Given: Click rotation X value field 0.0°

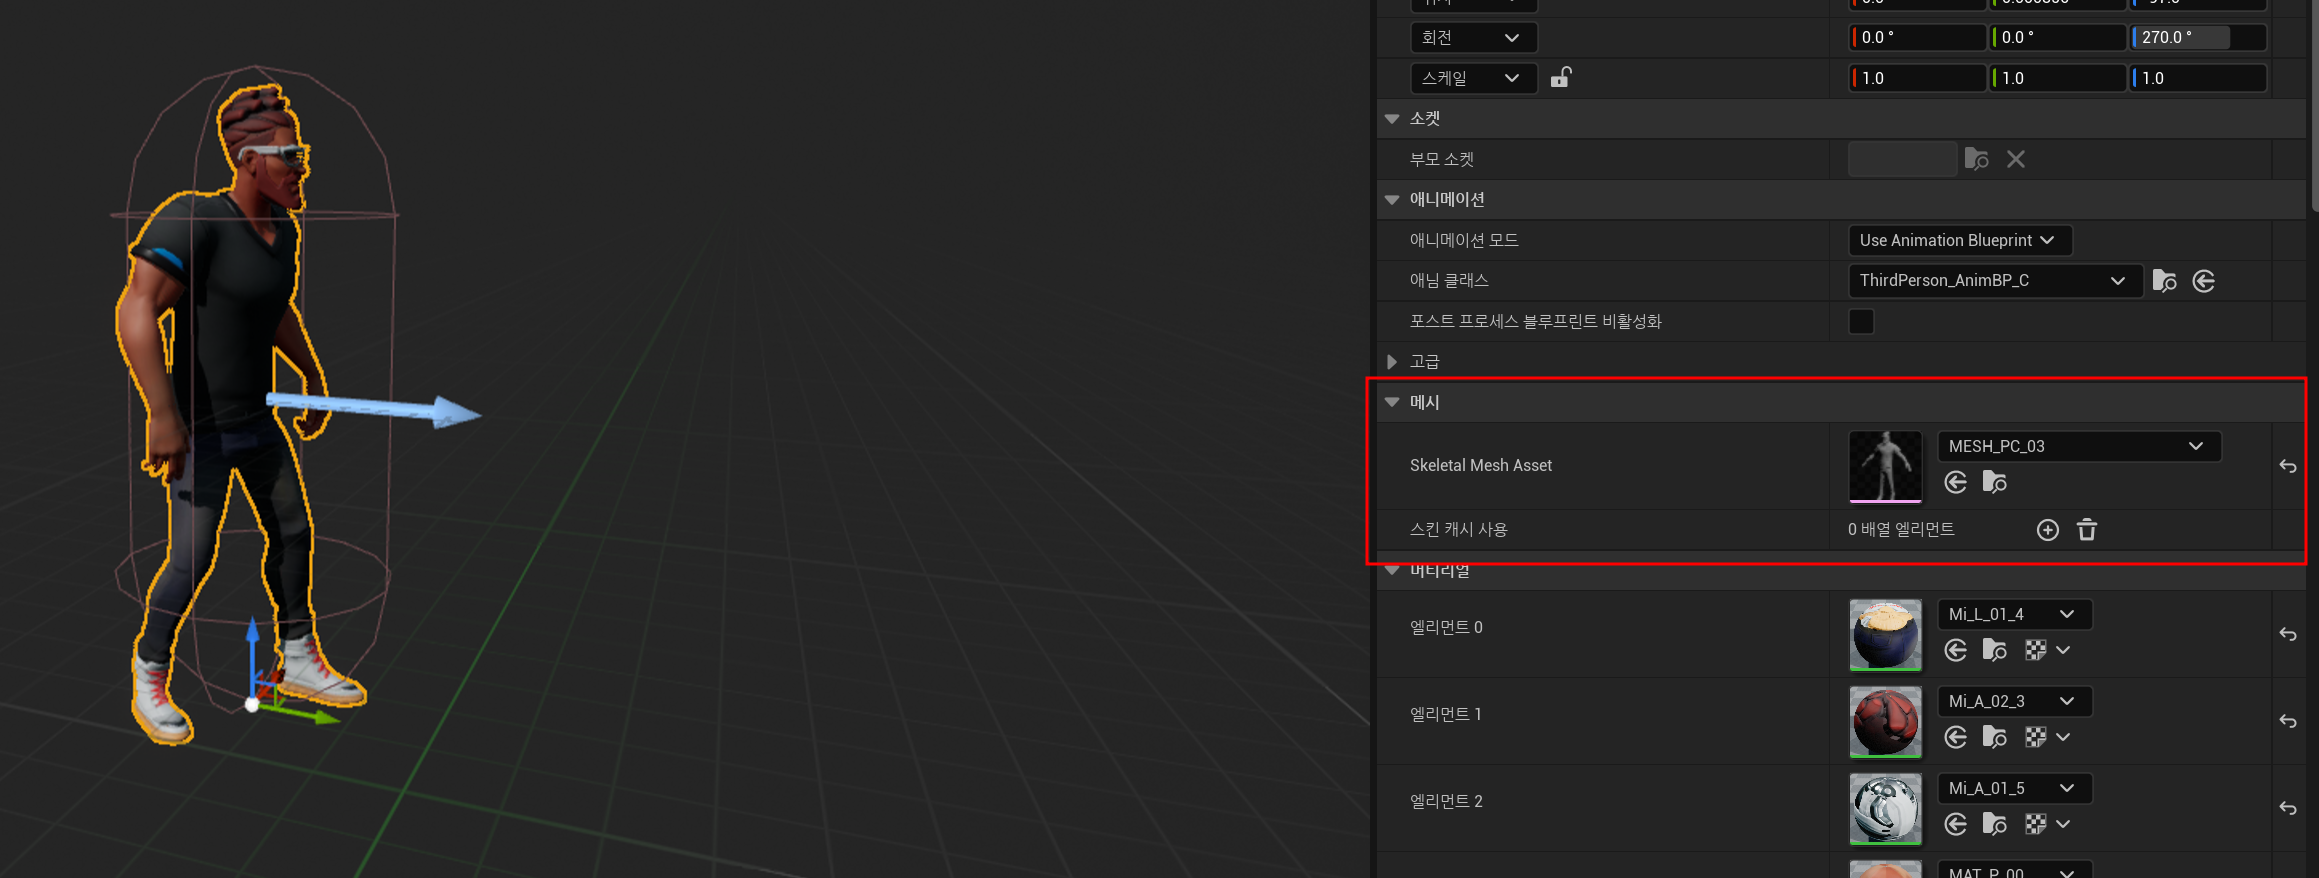Looking at the screenshot, I should click(1918, 38).
